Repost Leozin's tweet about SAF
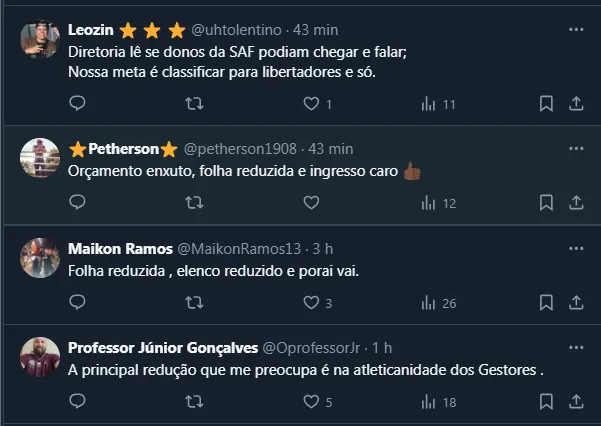This screenshot has width=601, height=426. [195, 103]
